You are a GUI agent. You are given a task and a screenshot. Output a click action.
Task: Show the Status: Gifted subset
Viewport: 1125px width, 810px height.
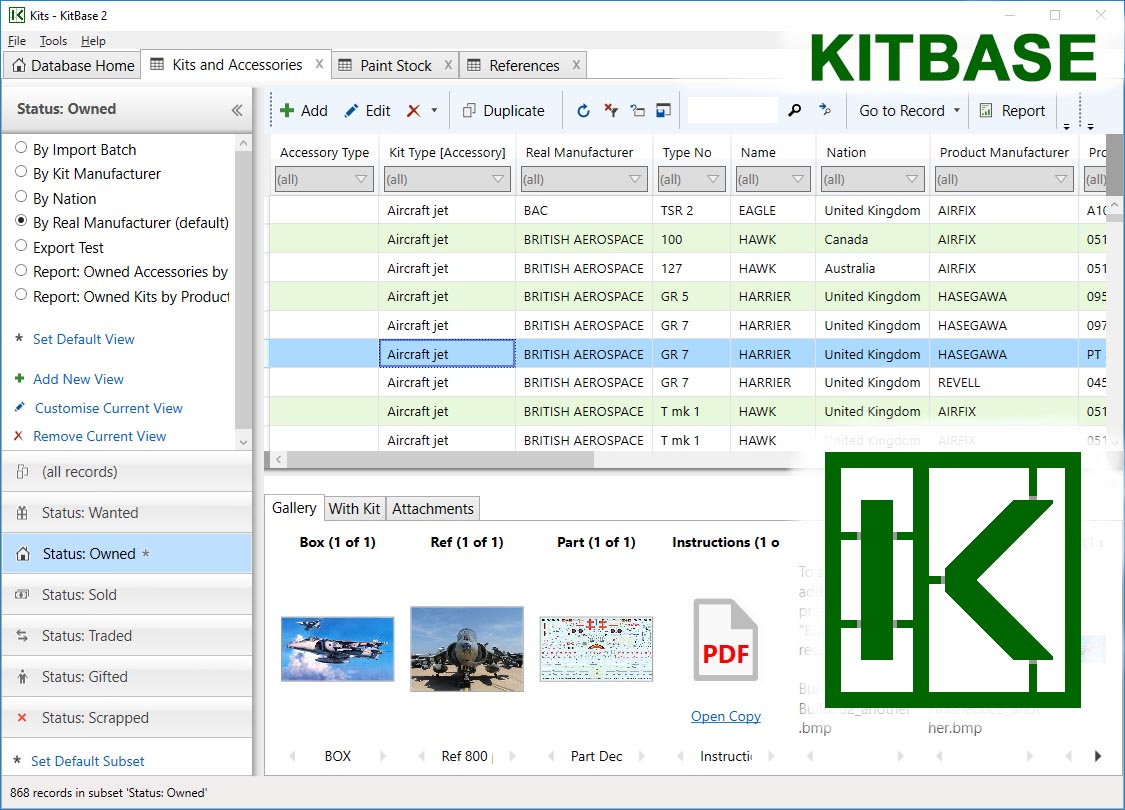coord(127,677)
